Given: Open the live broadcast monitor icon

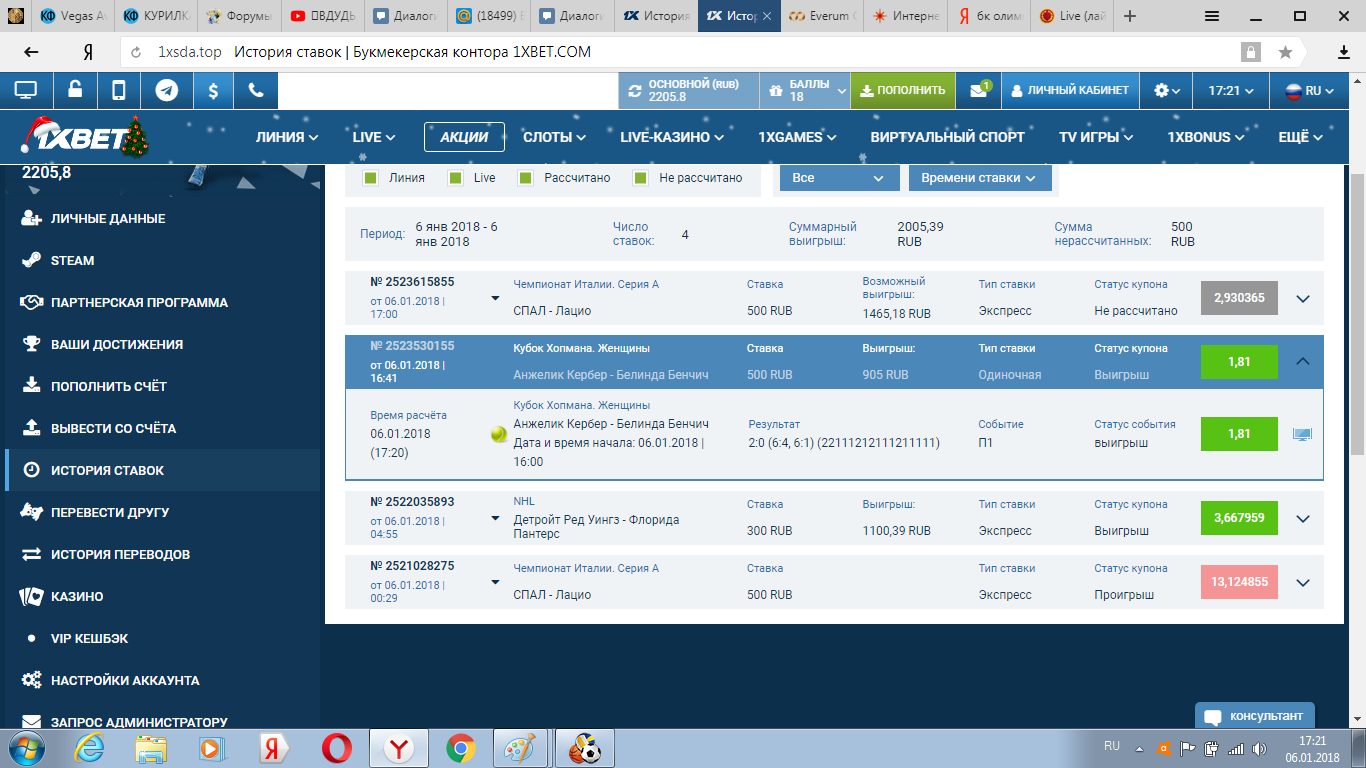Looking at the screenshot, I should 1302,434.
